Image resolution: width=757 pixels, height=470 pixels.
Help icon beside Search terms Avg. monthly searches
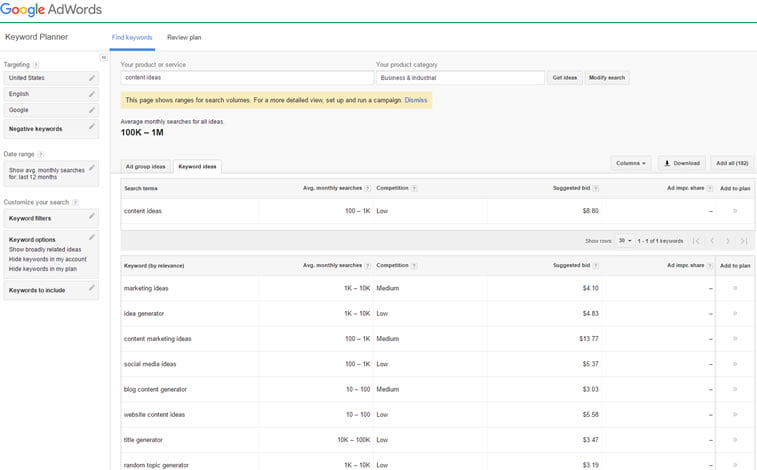click(x=367, y=188)
